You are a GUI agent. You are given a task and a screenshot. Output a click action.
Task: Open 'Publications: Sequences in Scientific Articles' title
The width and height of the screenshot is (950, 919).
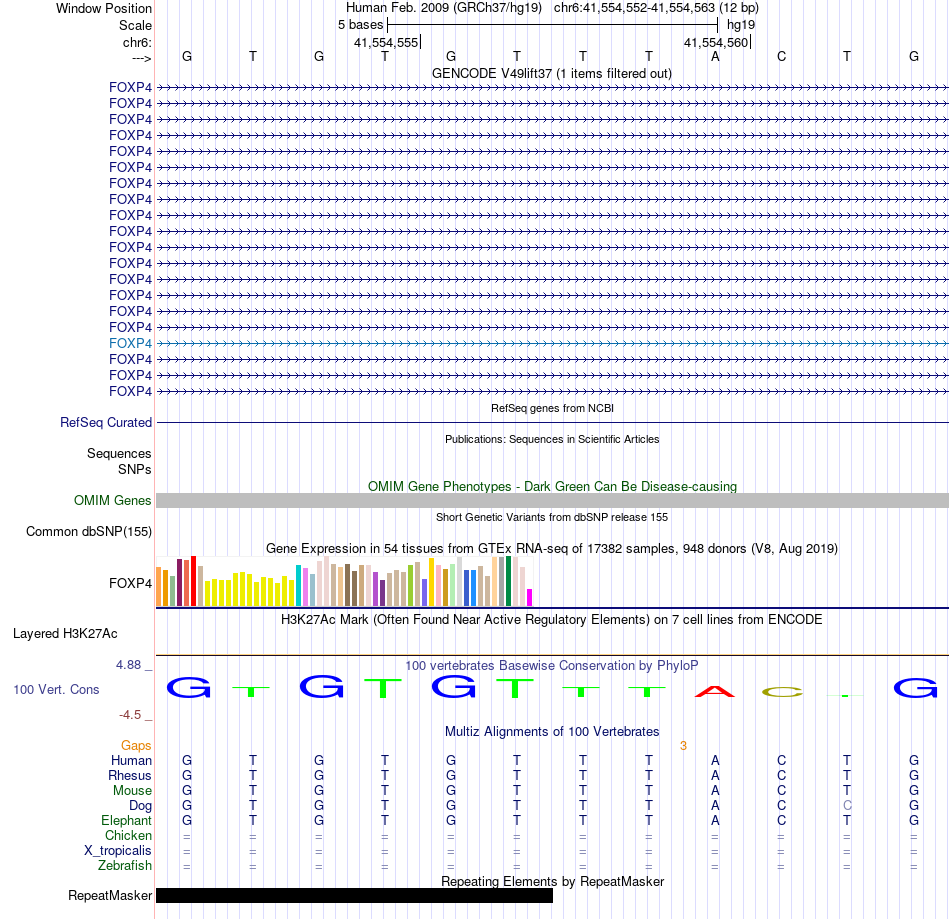coord(552,439)
